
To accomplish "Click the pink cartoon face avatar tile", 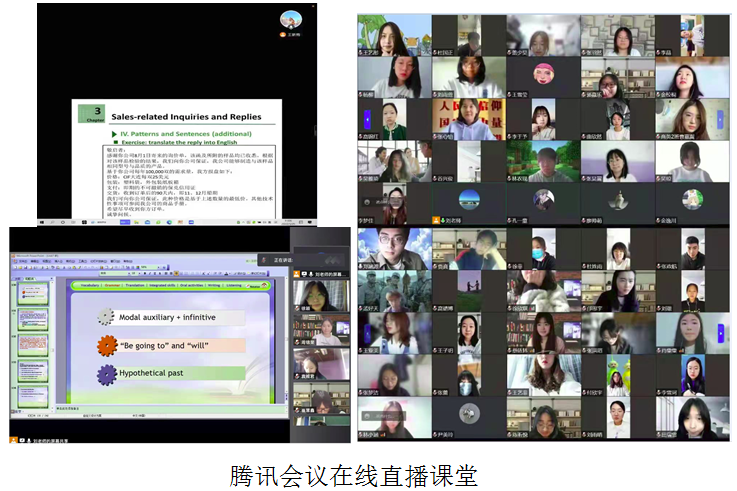I will point(544,74).
